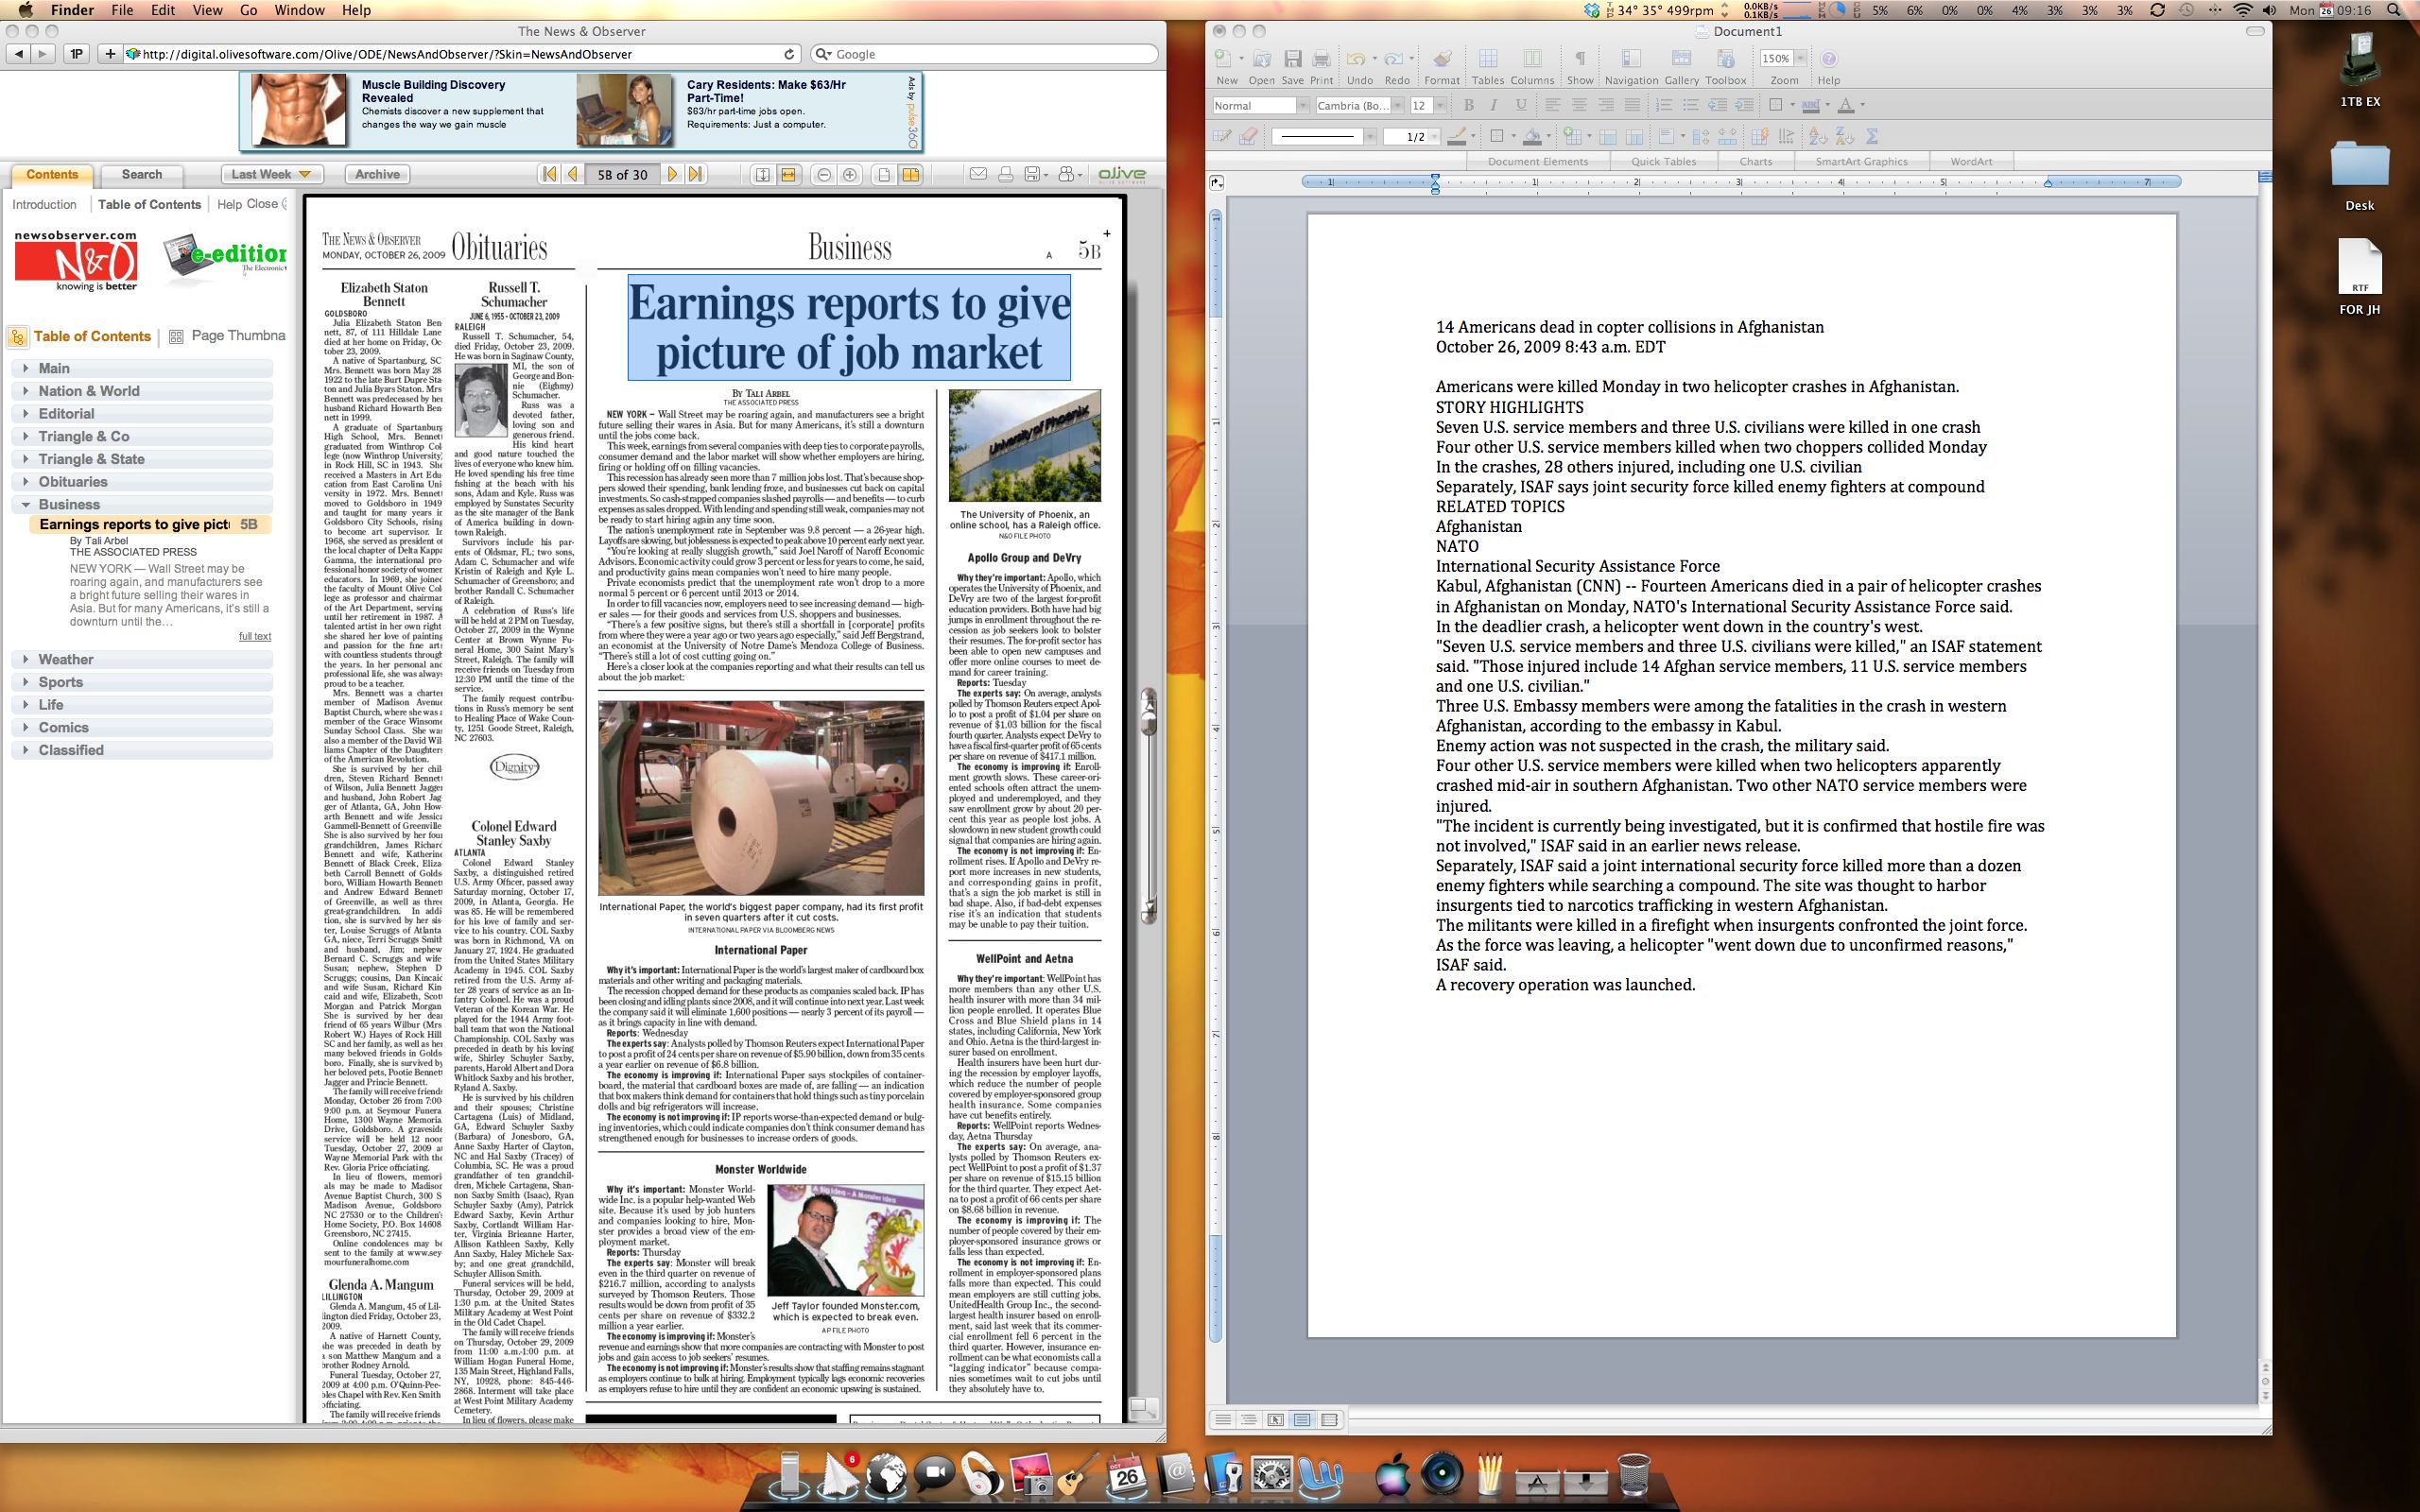Switch viewer to two-page view
2420x1512 pixels.
(x=910, y=175)
